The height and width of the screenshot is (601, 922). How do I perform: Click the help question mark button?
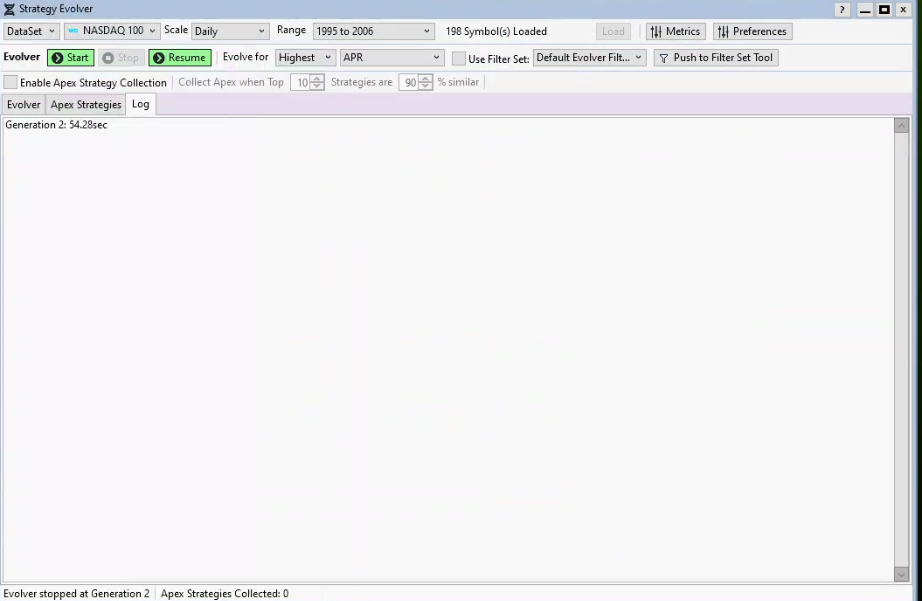point(843,10)
